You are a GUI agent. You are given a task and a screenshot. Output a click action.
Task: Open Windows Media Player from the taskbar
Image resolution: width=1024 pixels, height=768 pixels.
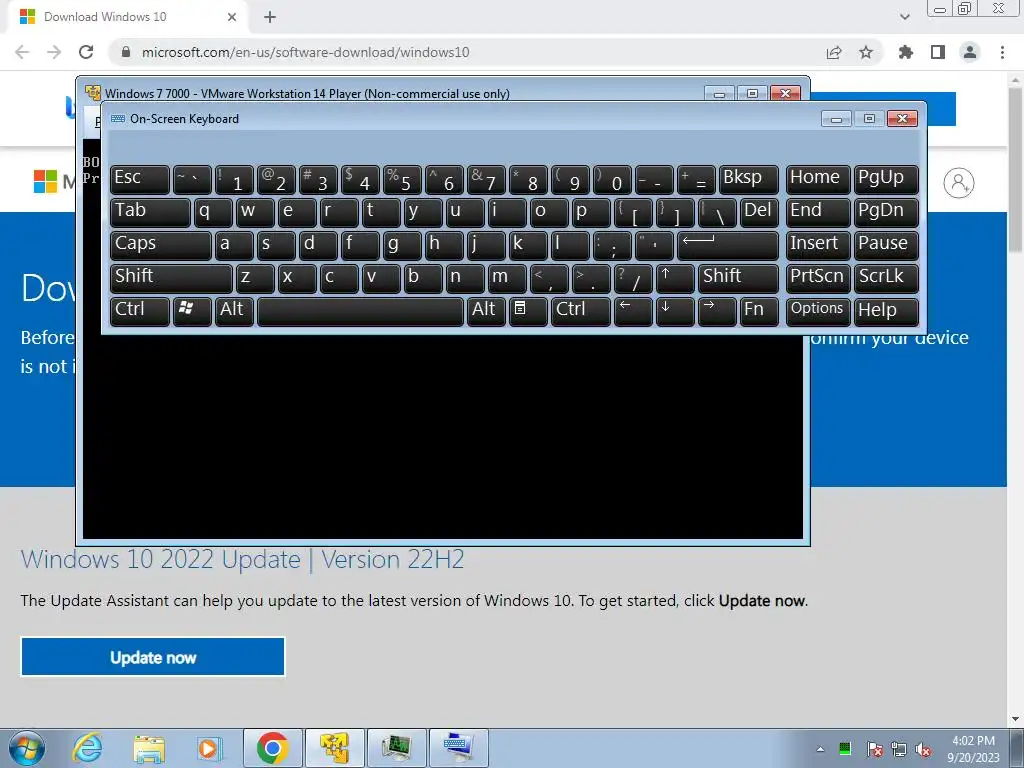(x=210, y=748)
